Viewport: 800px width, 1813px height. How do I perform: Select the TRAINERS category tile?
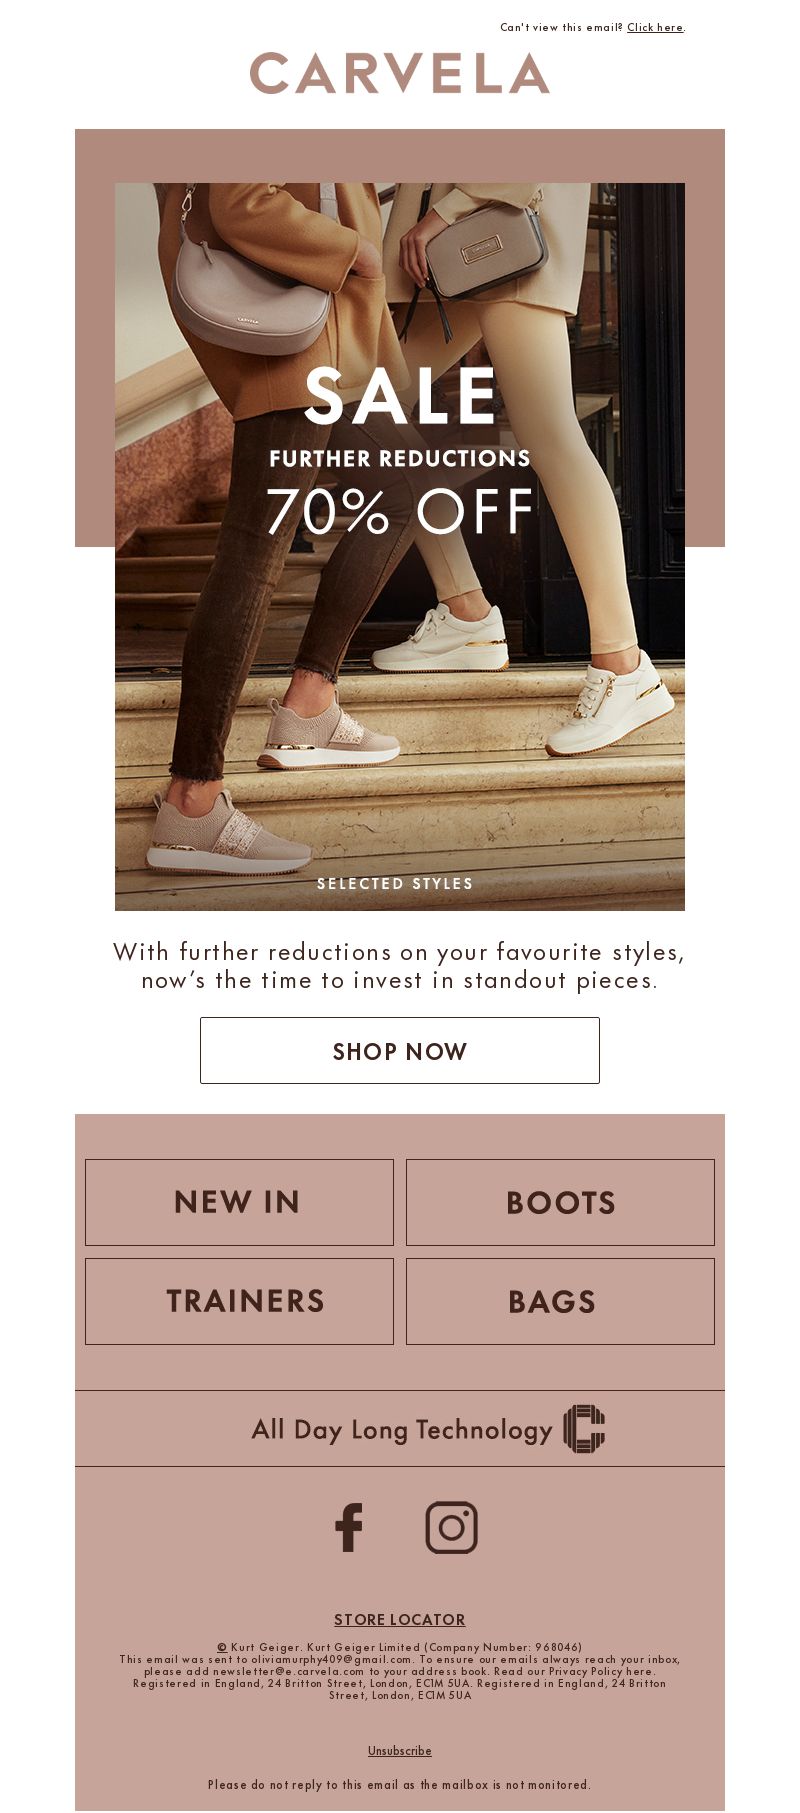point(239,1301)
